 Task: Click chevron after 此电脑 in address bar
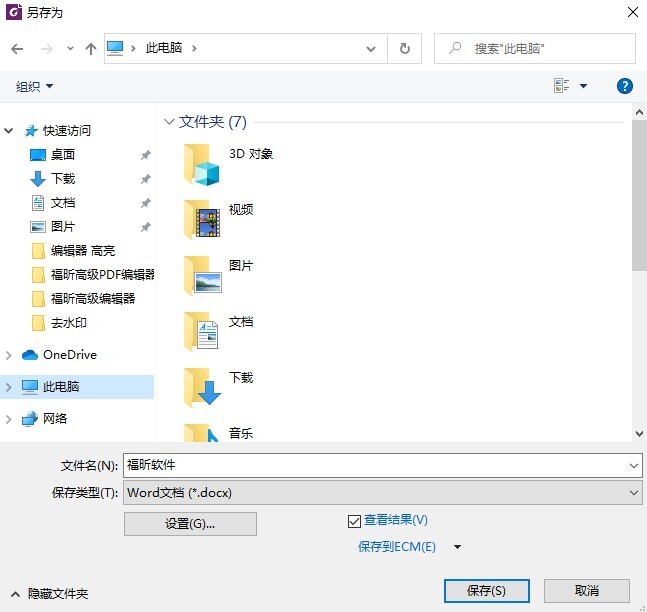[x=194, y=49]
